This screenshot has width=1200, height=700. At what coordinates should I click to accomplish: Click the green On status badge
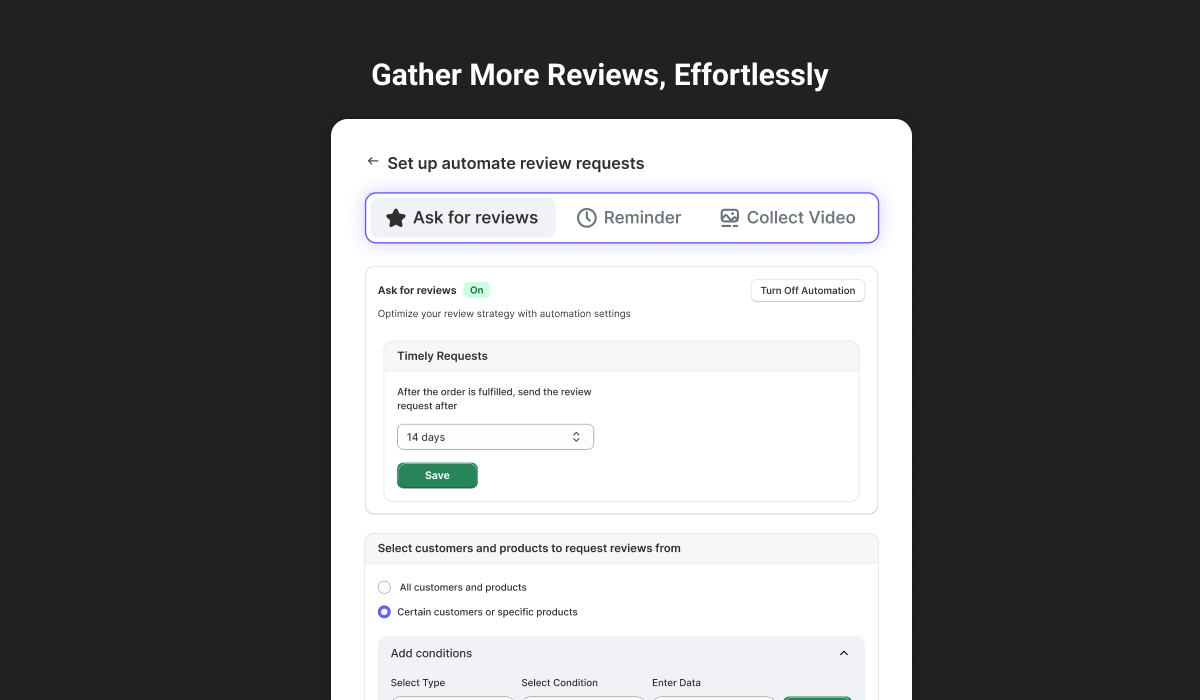point(477,291)
